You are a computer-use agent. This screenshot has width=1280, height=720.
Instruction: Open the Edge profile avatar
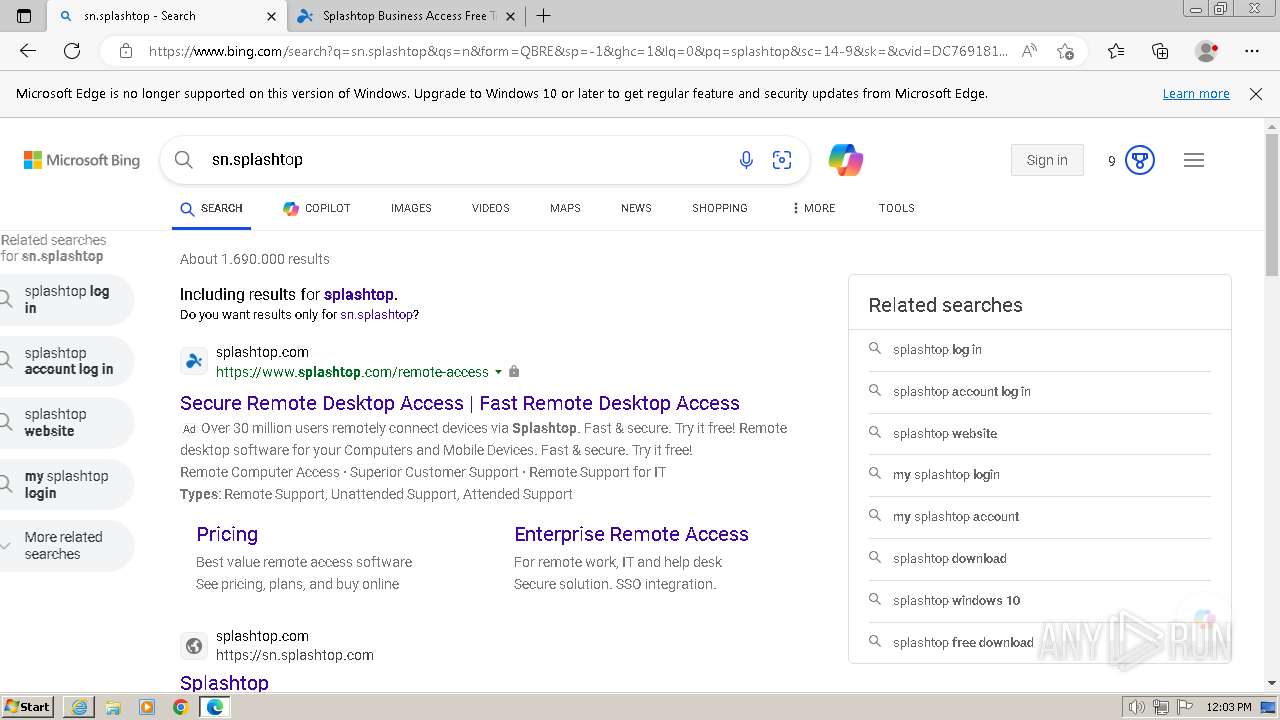pos(1207,51)
